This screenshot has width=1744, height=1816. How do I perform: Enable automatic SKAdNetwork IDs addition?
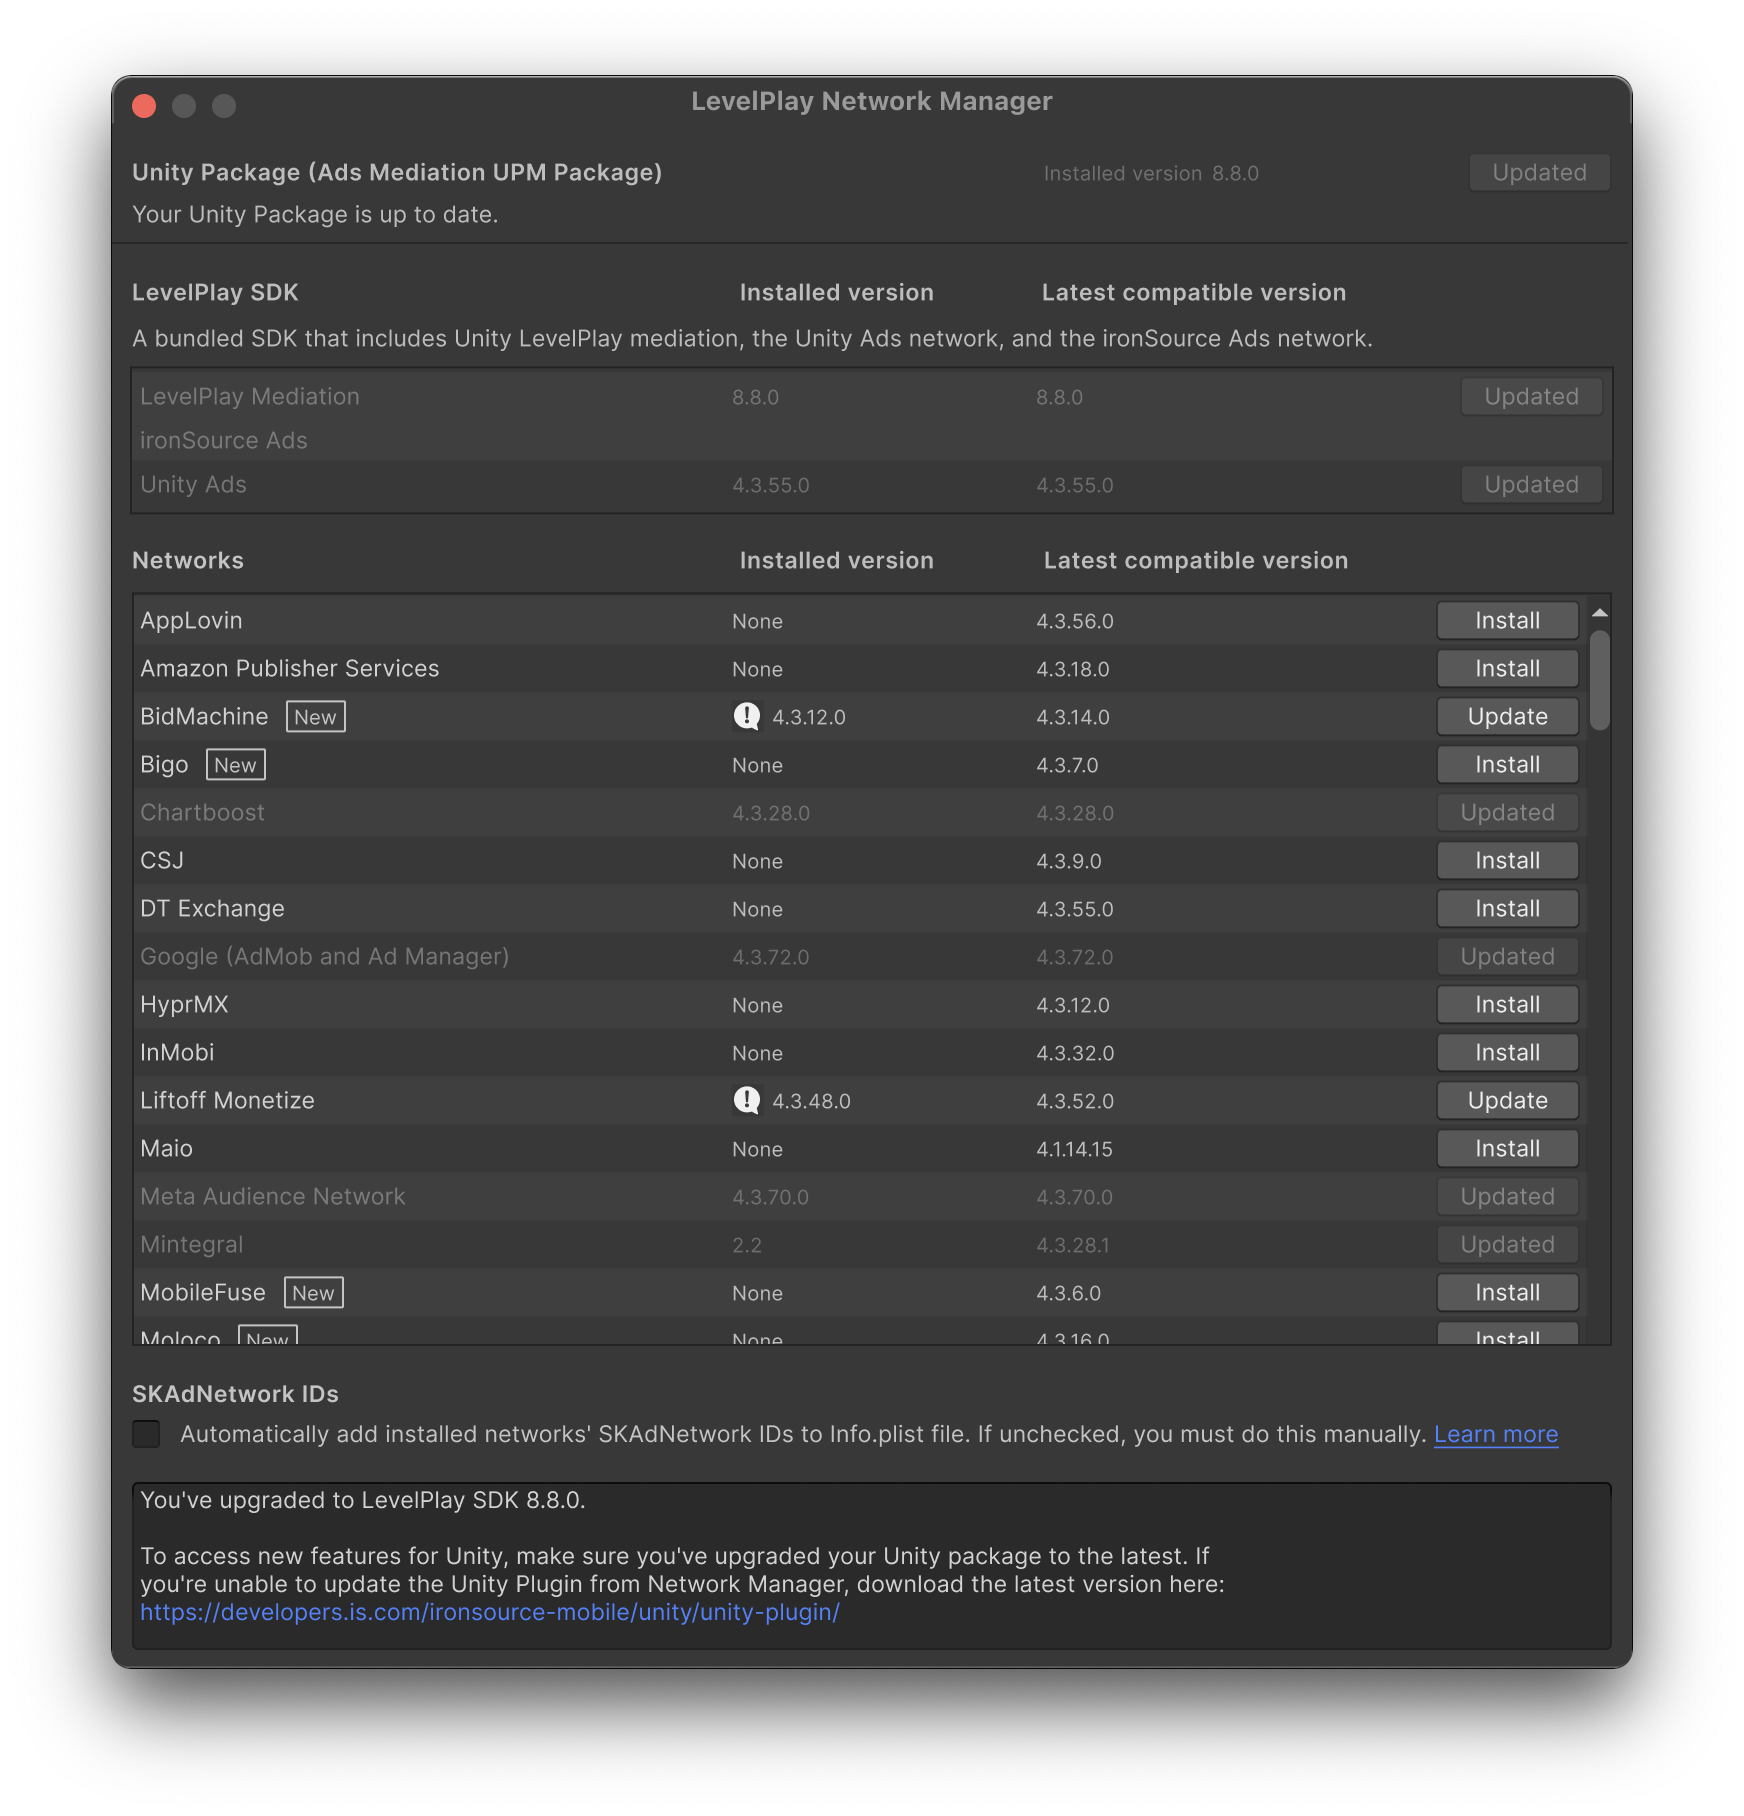click(x=145, y=1434)
